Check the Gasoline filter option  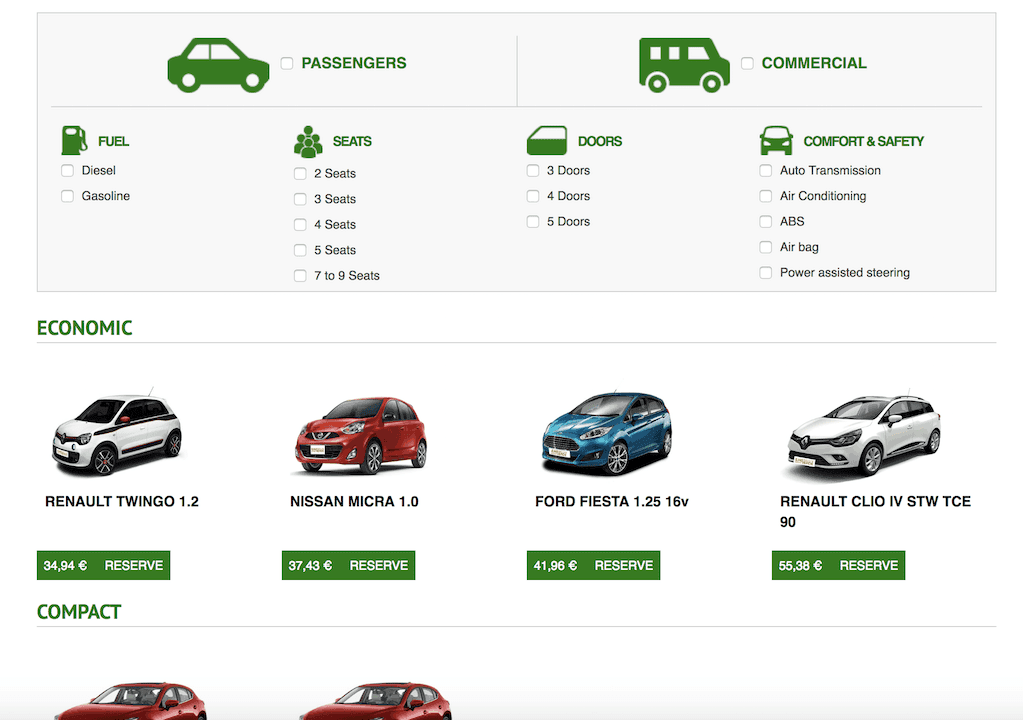65,196
